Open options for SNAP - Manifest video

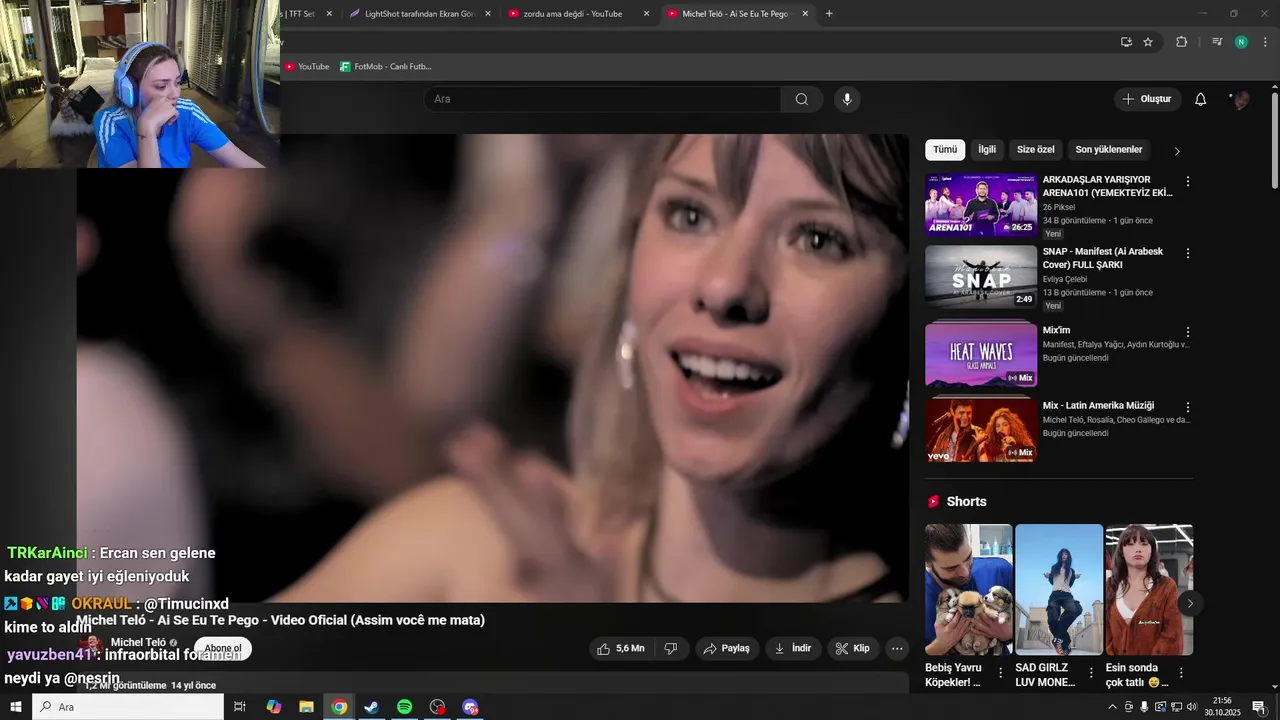tap(1188, 253)
